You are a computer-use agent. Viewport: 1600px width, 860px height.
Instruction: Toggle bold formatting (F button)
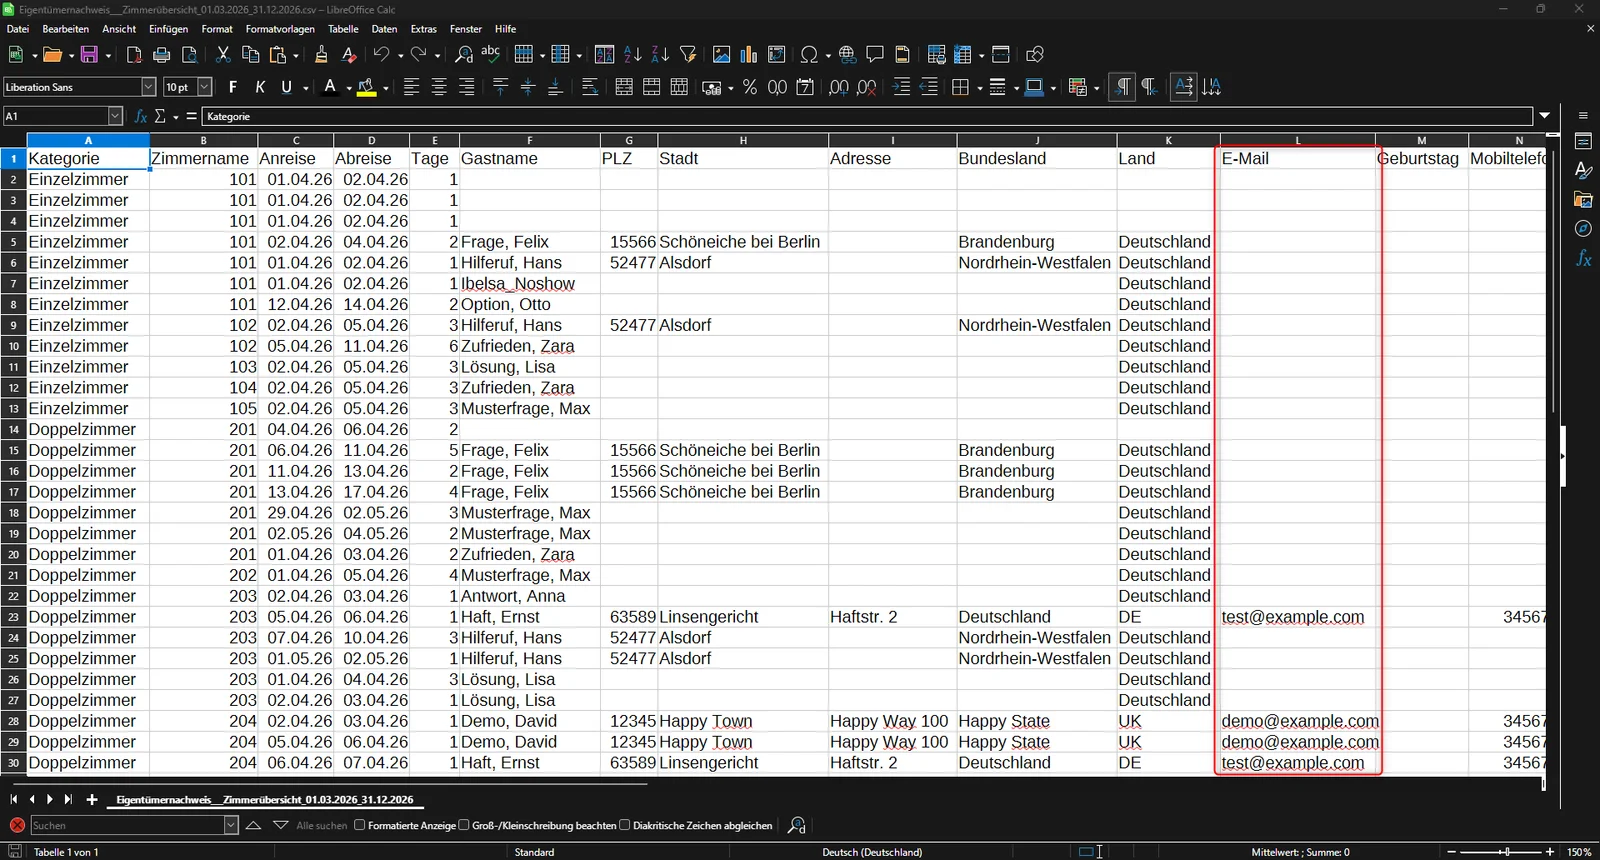(233, 87)
